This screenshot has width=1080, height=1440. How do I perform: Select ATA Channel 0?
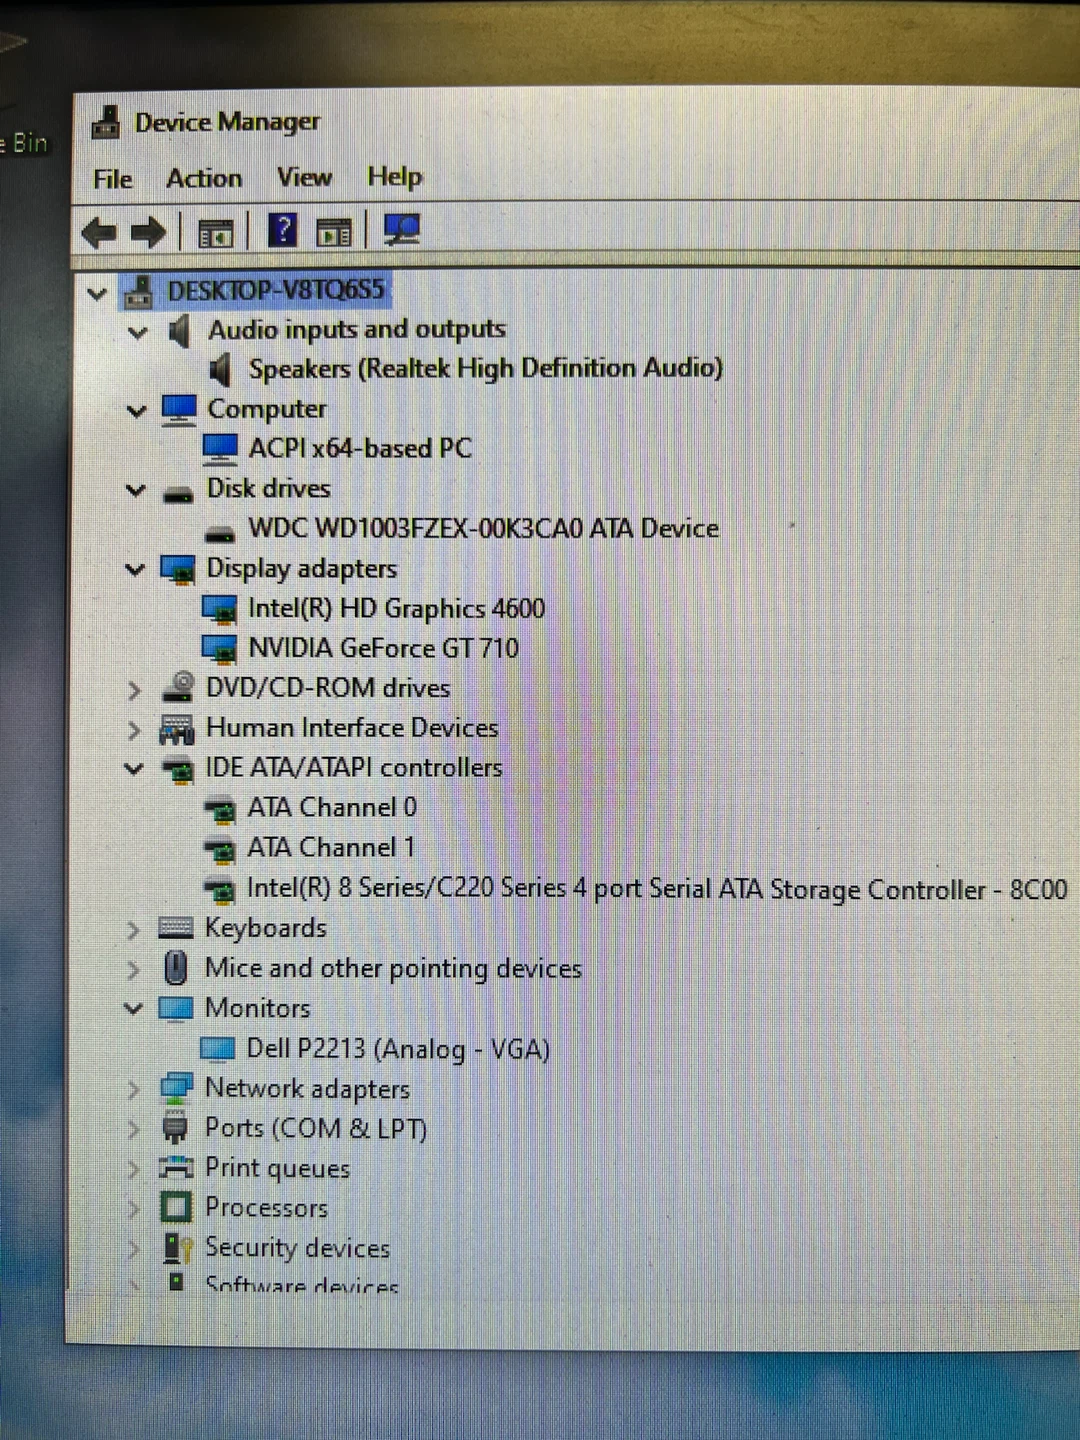pyautogui.click(x=332, y=807)
